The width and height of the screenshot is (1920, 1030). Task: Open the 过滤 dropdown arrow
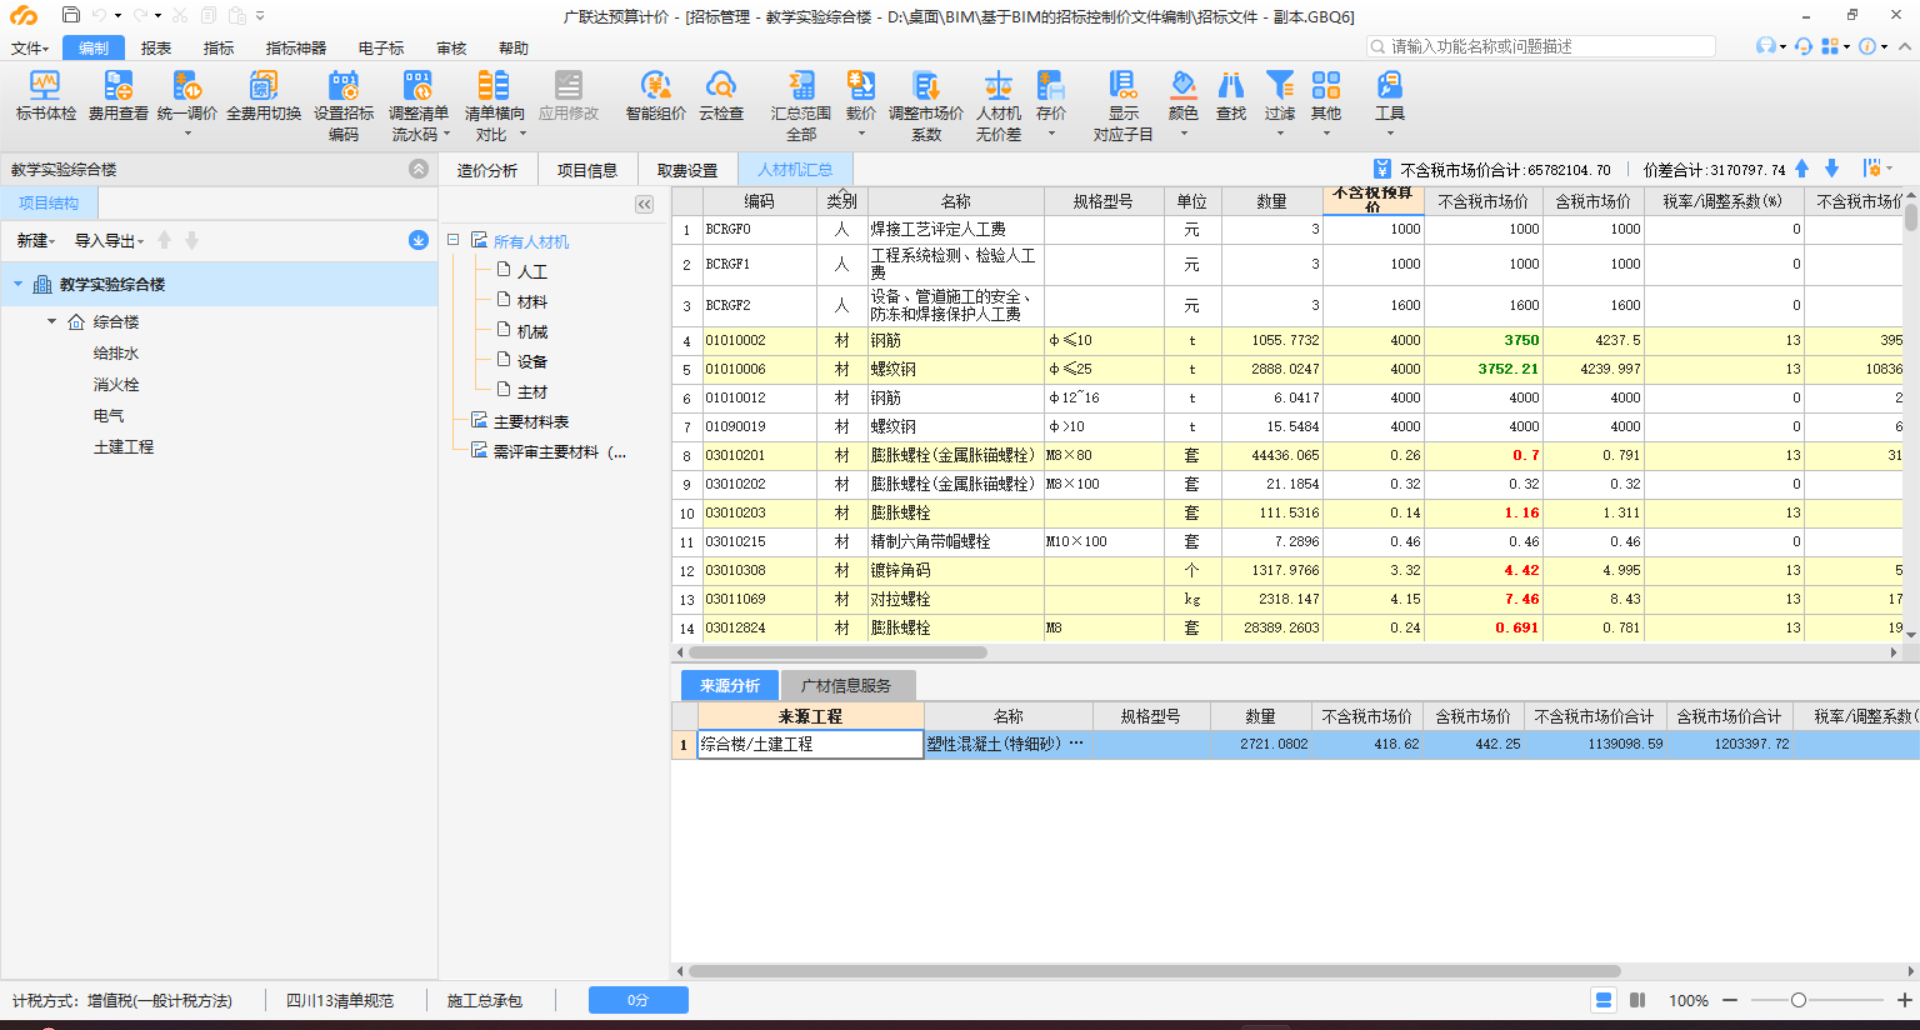(x=1280, y=133)
